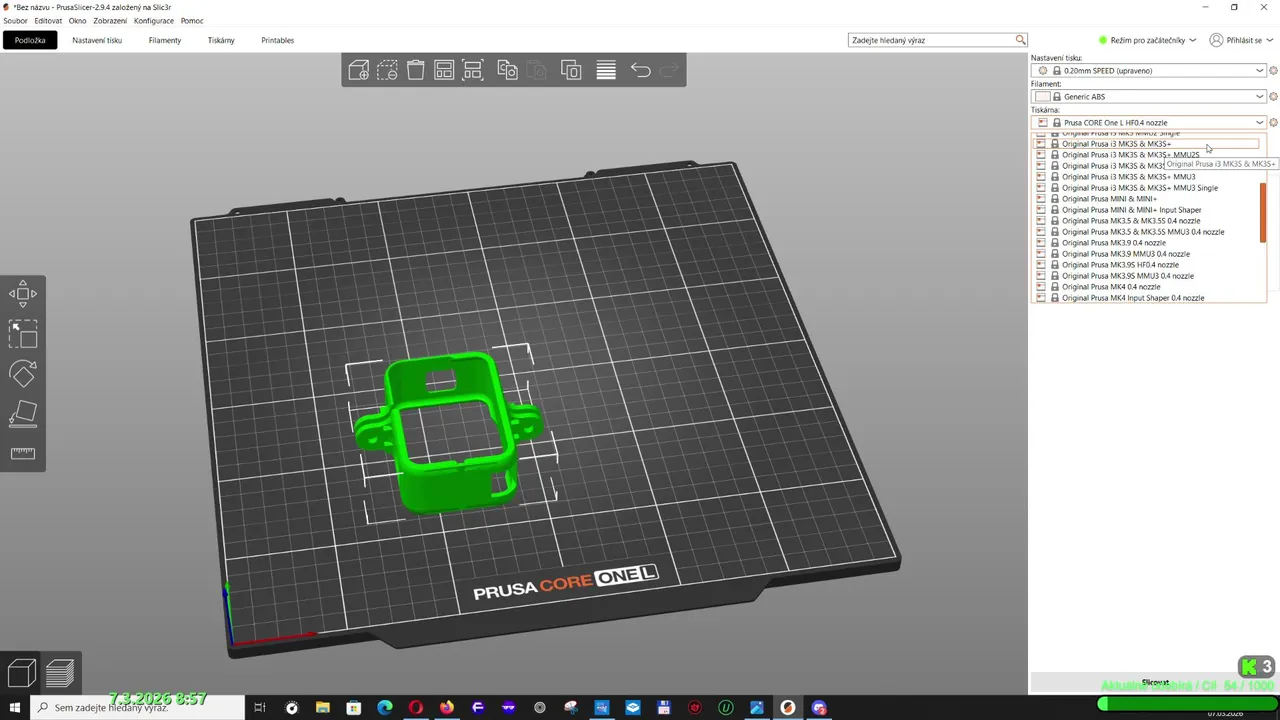Select the Move tool in left toolbar
The image size is (1280, 720).
(23, 293)
